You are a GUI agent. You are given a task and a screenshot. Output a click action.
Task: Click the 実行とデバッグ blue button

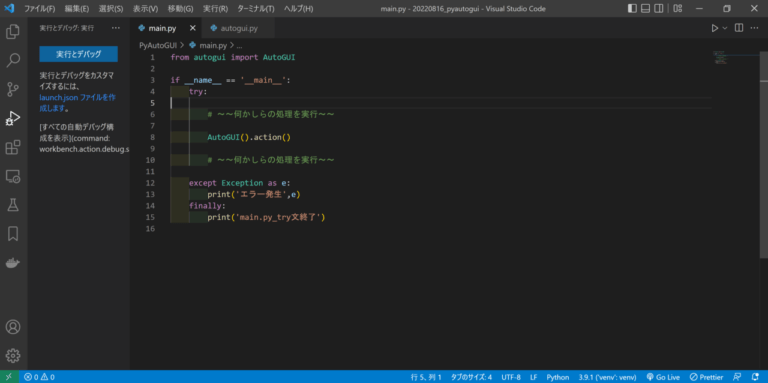pyautogui.click(x=78, y=54)
